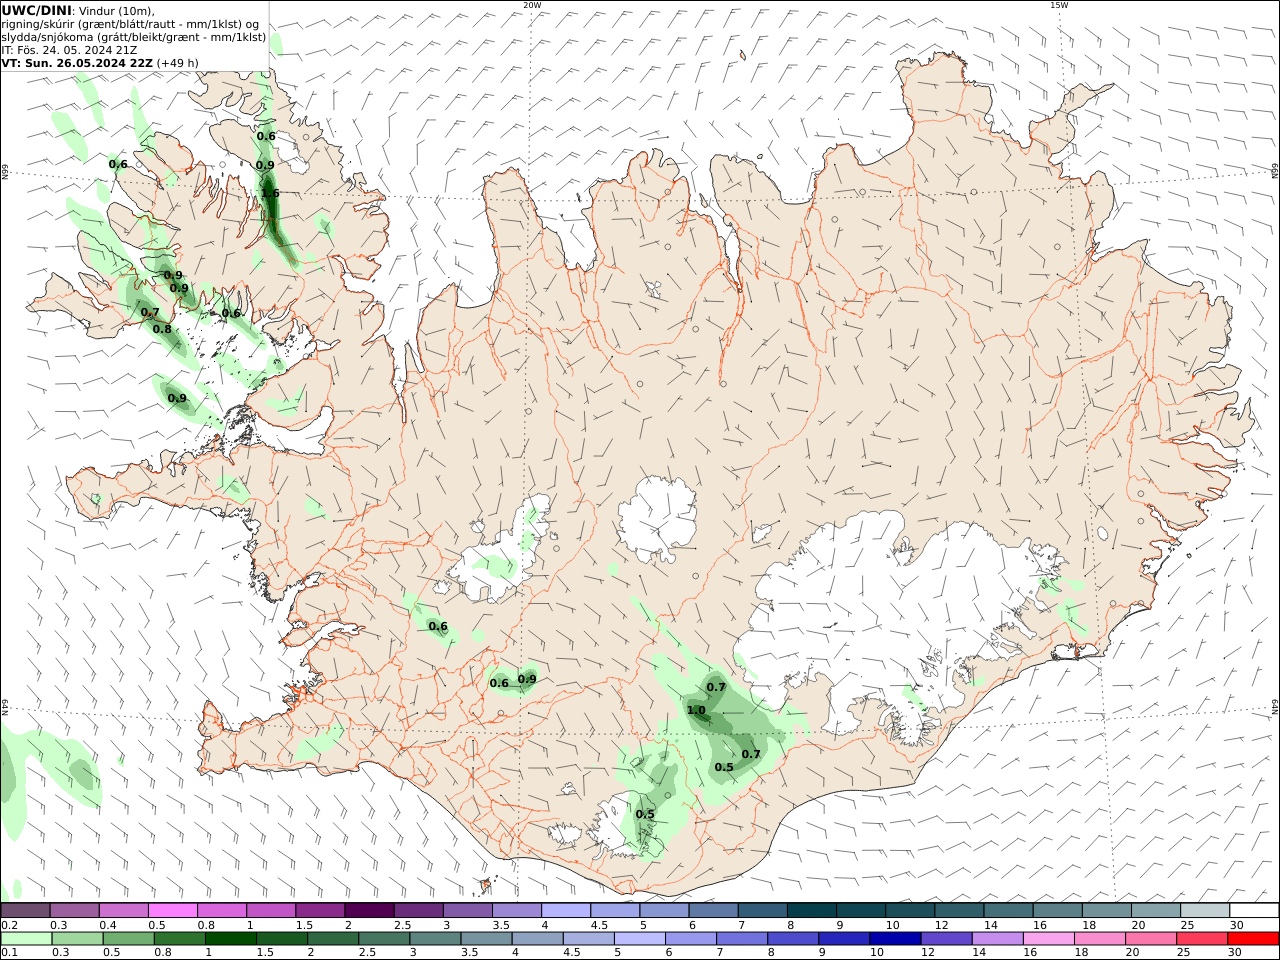Select lower legend swatch between 4 and 4.5
The height and width of the screenshot is (960, 1280).
(537, 939)
